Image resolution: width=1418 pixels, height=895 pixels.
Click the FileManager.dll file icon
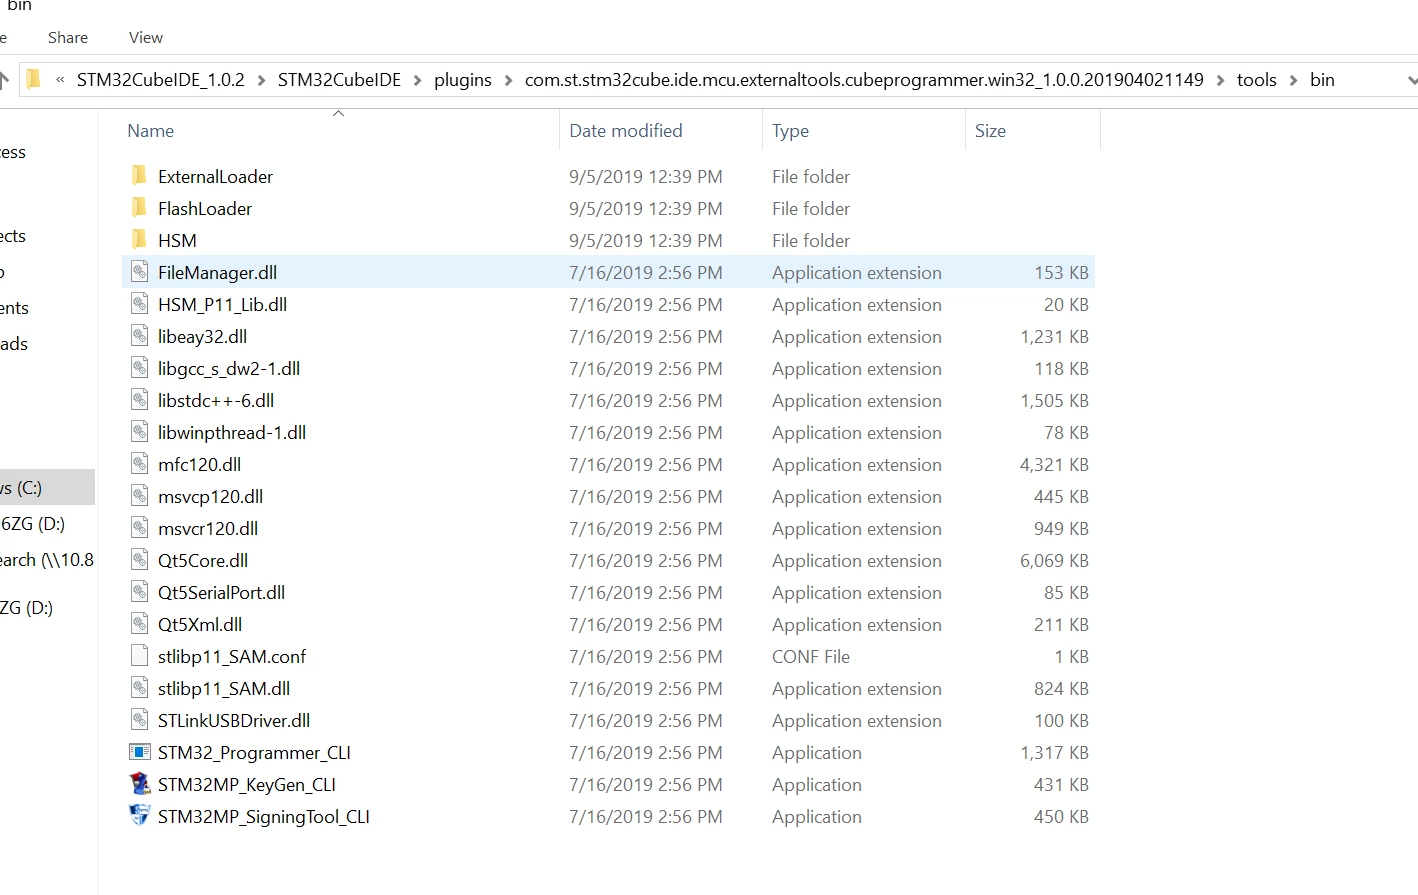(140, 272)
